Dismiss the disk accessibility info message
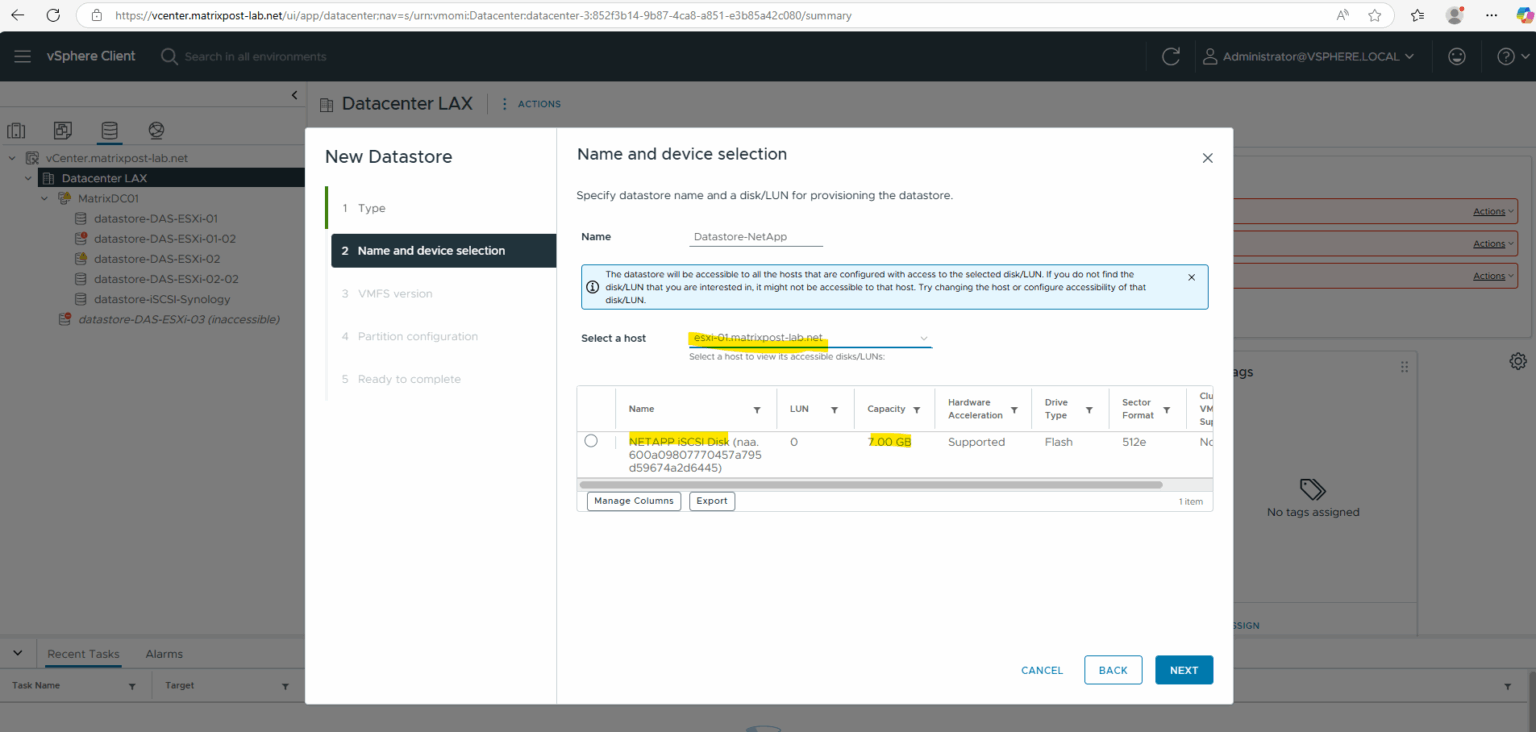Screen dimensions: 1536x732 [1191, 275]
